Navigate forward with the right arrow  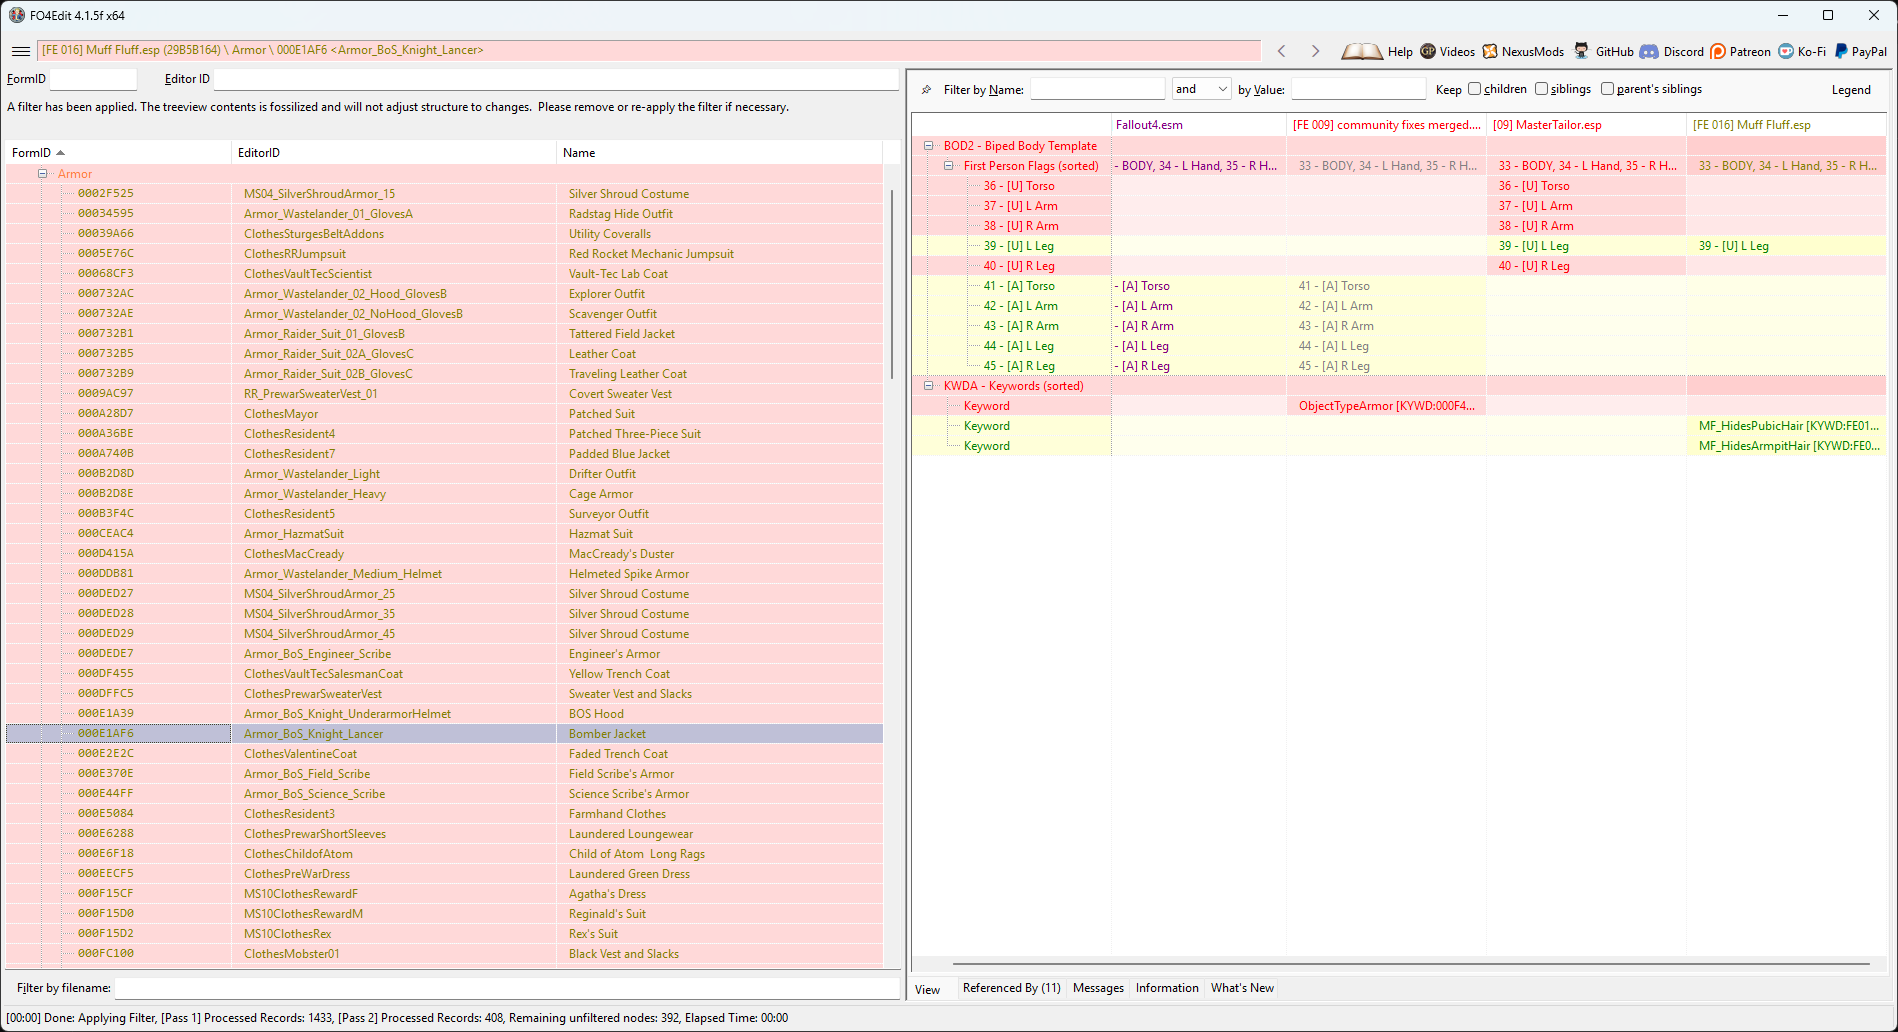(1315, 51)
